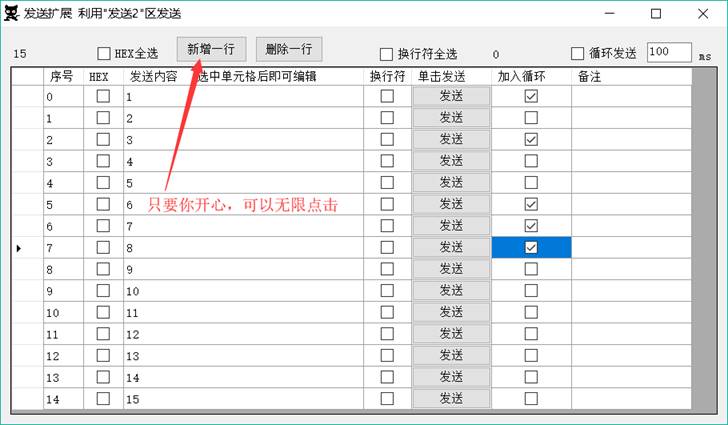Toggle HEX checkbox in row 5

tap(103, 204)
